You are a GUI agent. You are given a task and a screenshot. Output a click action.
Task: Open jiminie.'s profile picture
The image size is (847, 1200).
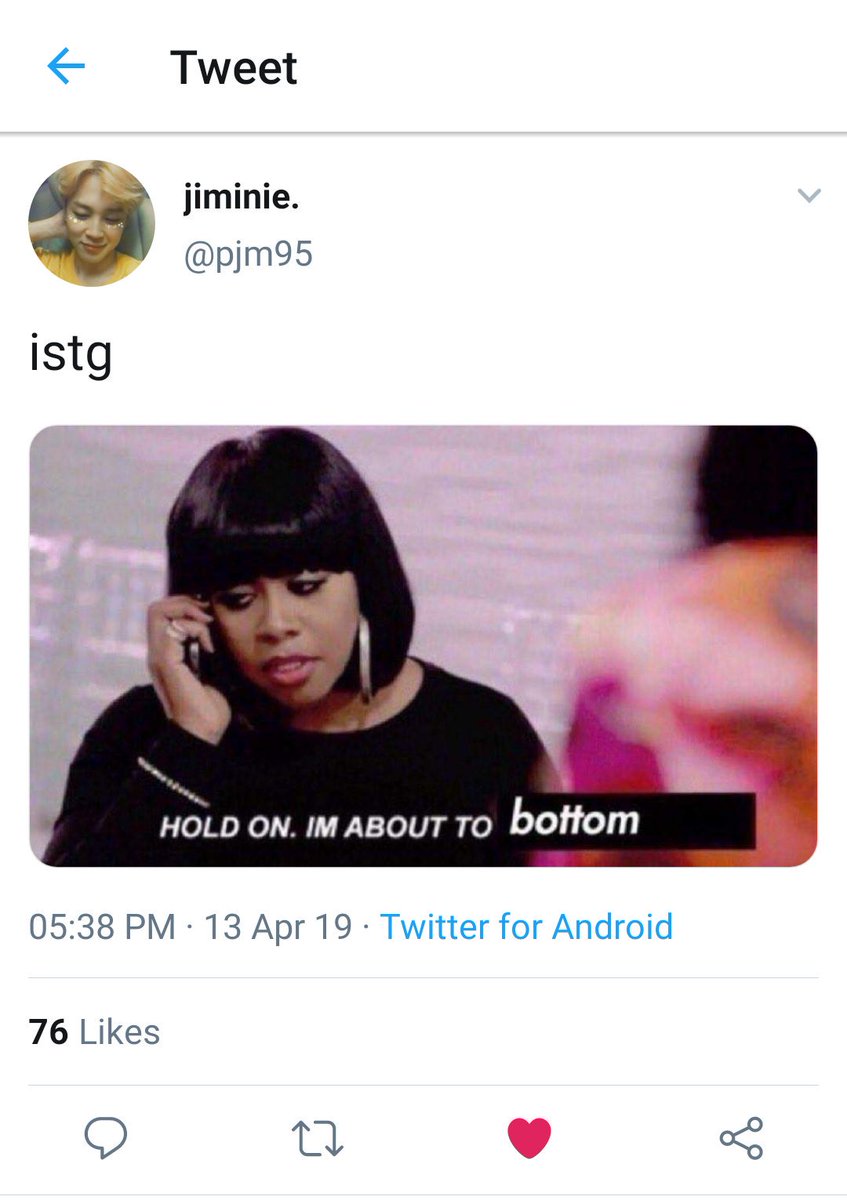coord(91,224)
